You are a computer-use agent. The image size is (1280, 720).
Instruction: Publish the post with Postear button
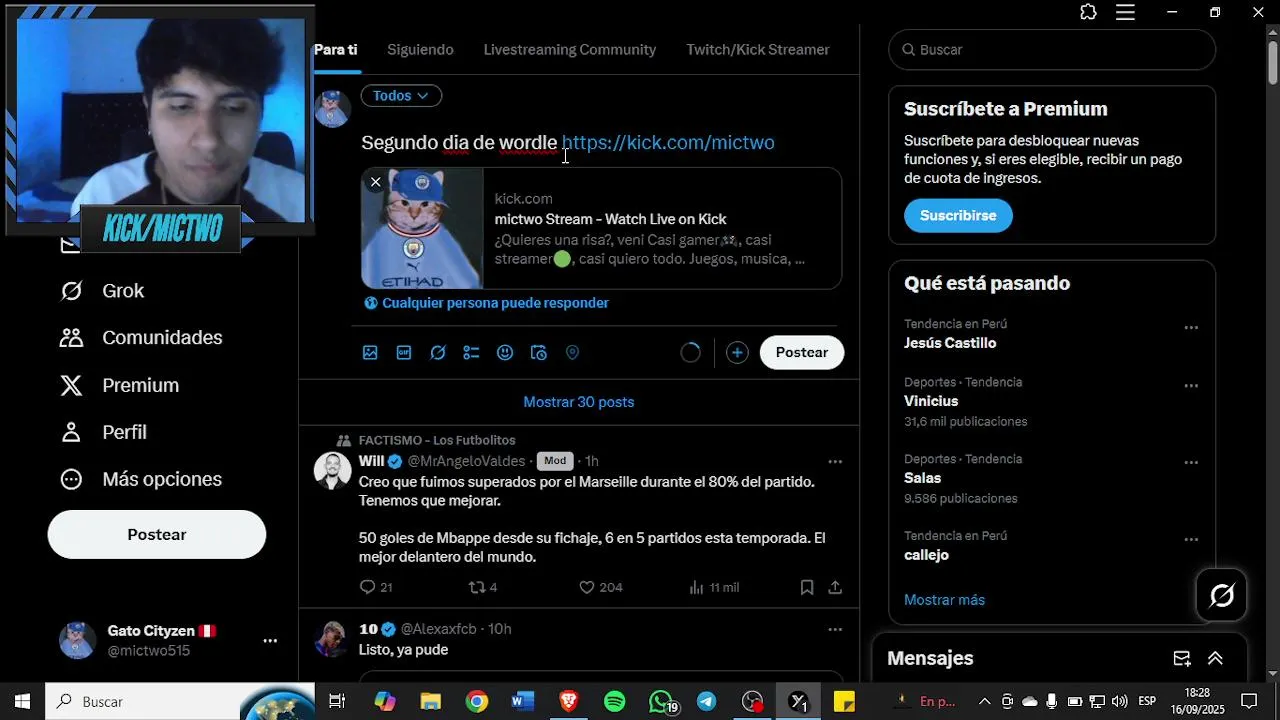pyautogui.click(x=802, y=352)
